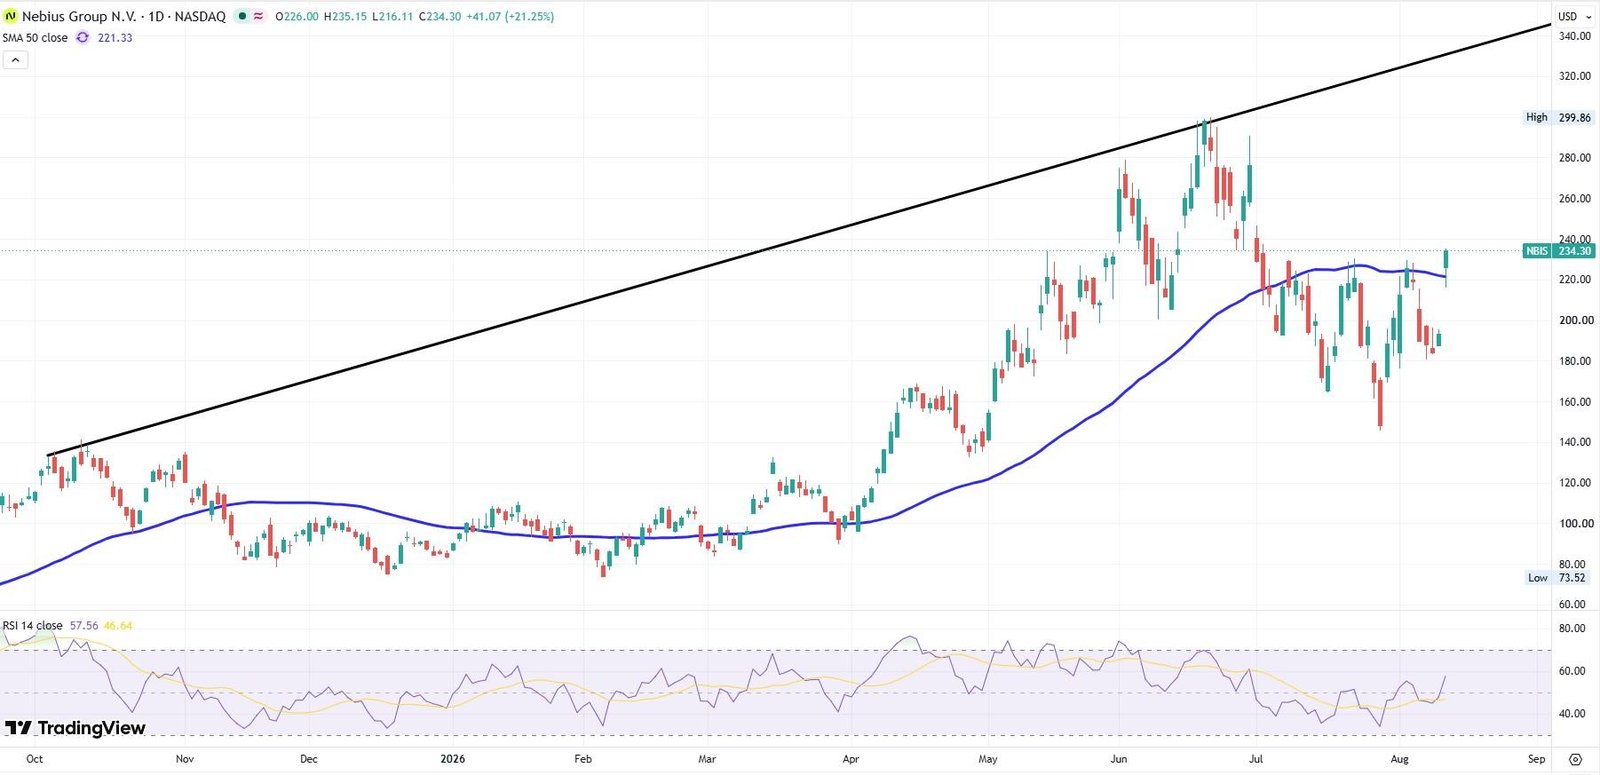Click the RSI scale 40.00 label
The image size is (1600, 775).
[x=1573, y=714]
